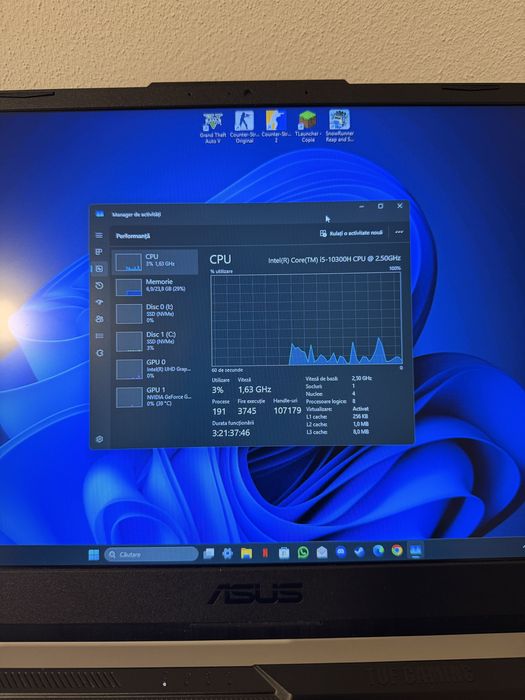
Task: Open the Services page sidebar icon
Action: pyautogui.click(x=99, y=353)
